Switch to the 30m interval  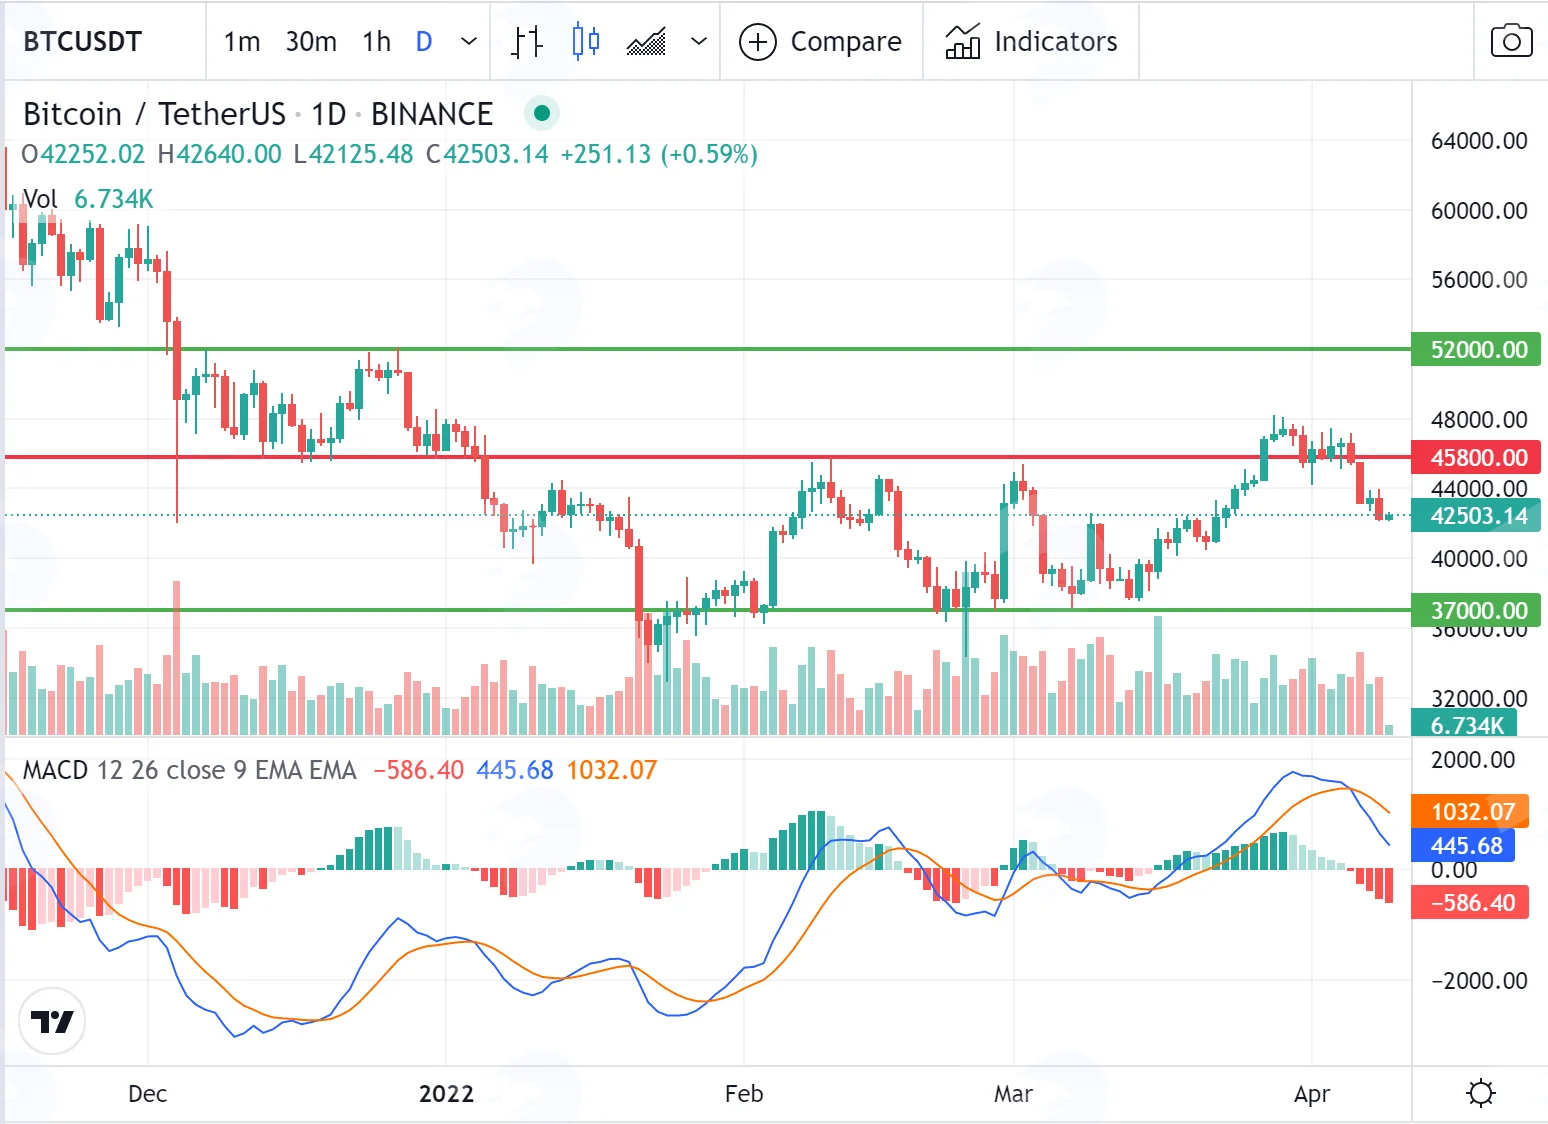[x=311, y=42]
